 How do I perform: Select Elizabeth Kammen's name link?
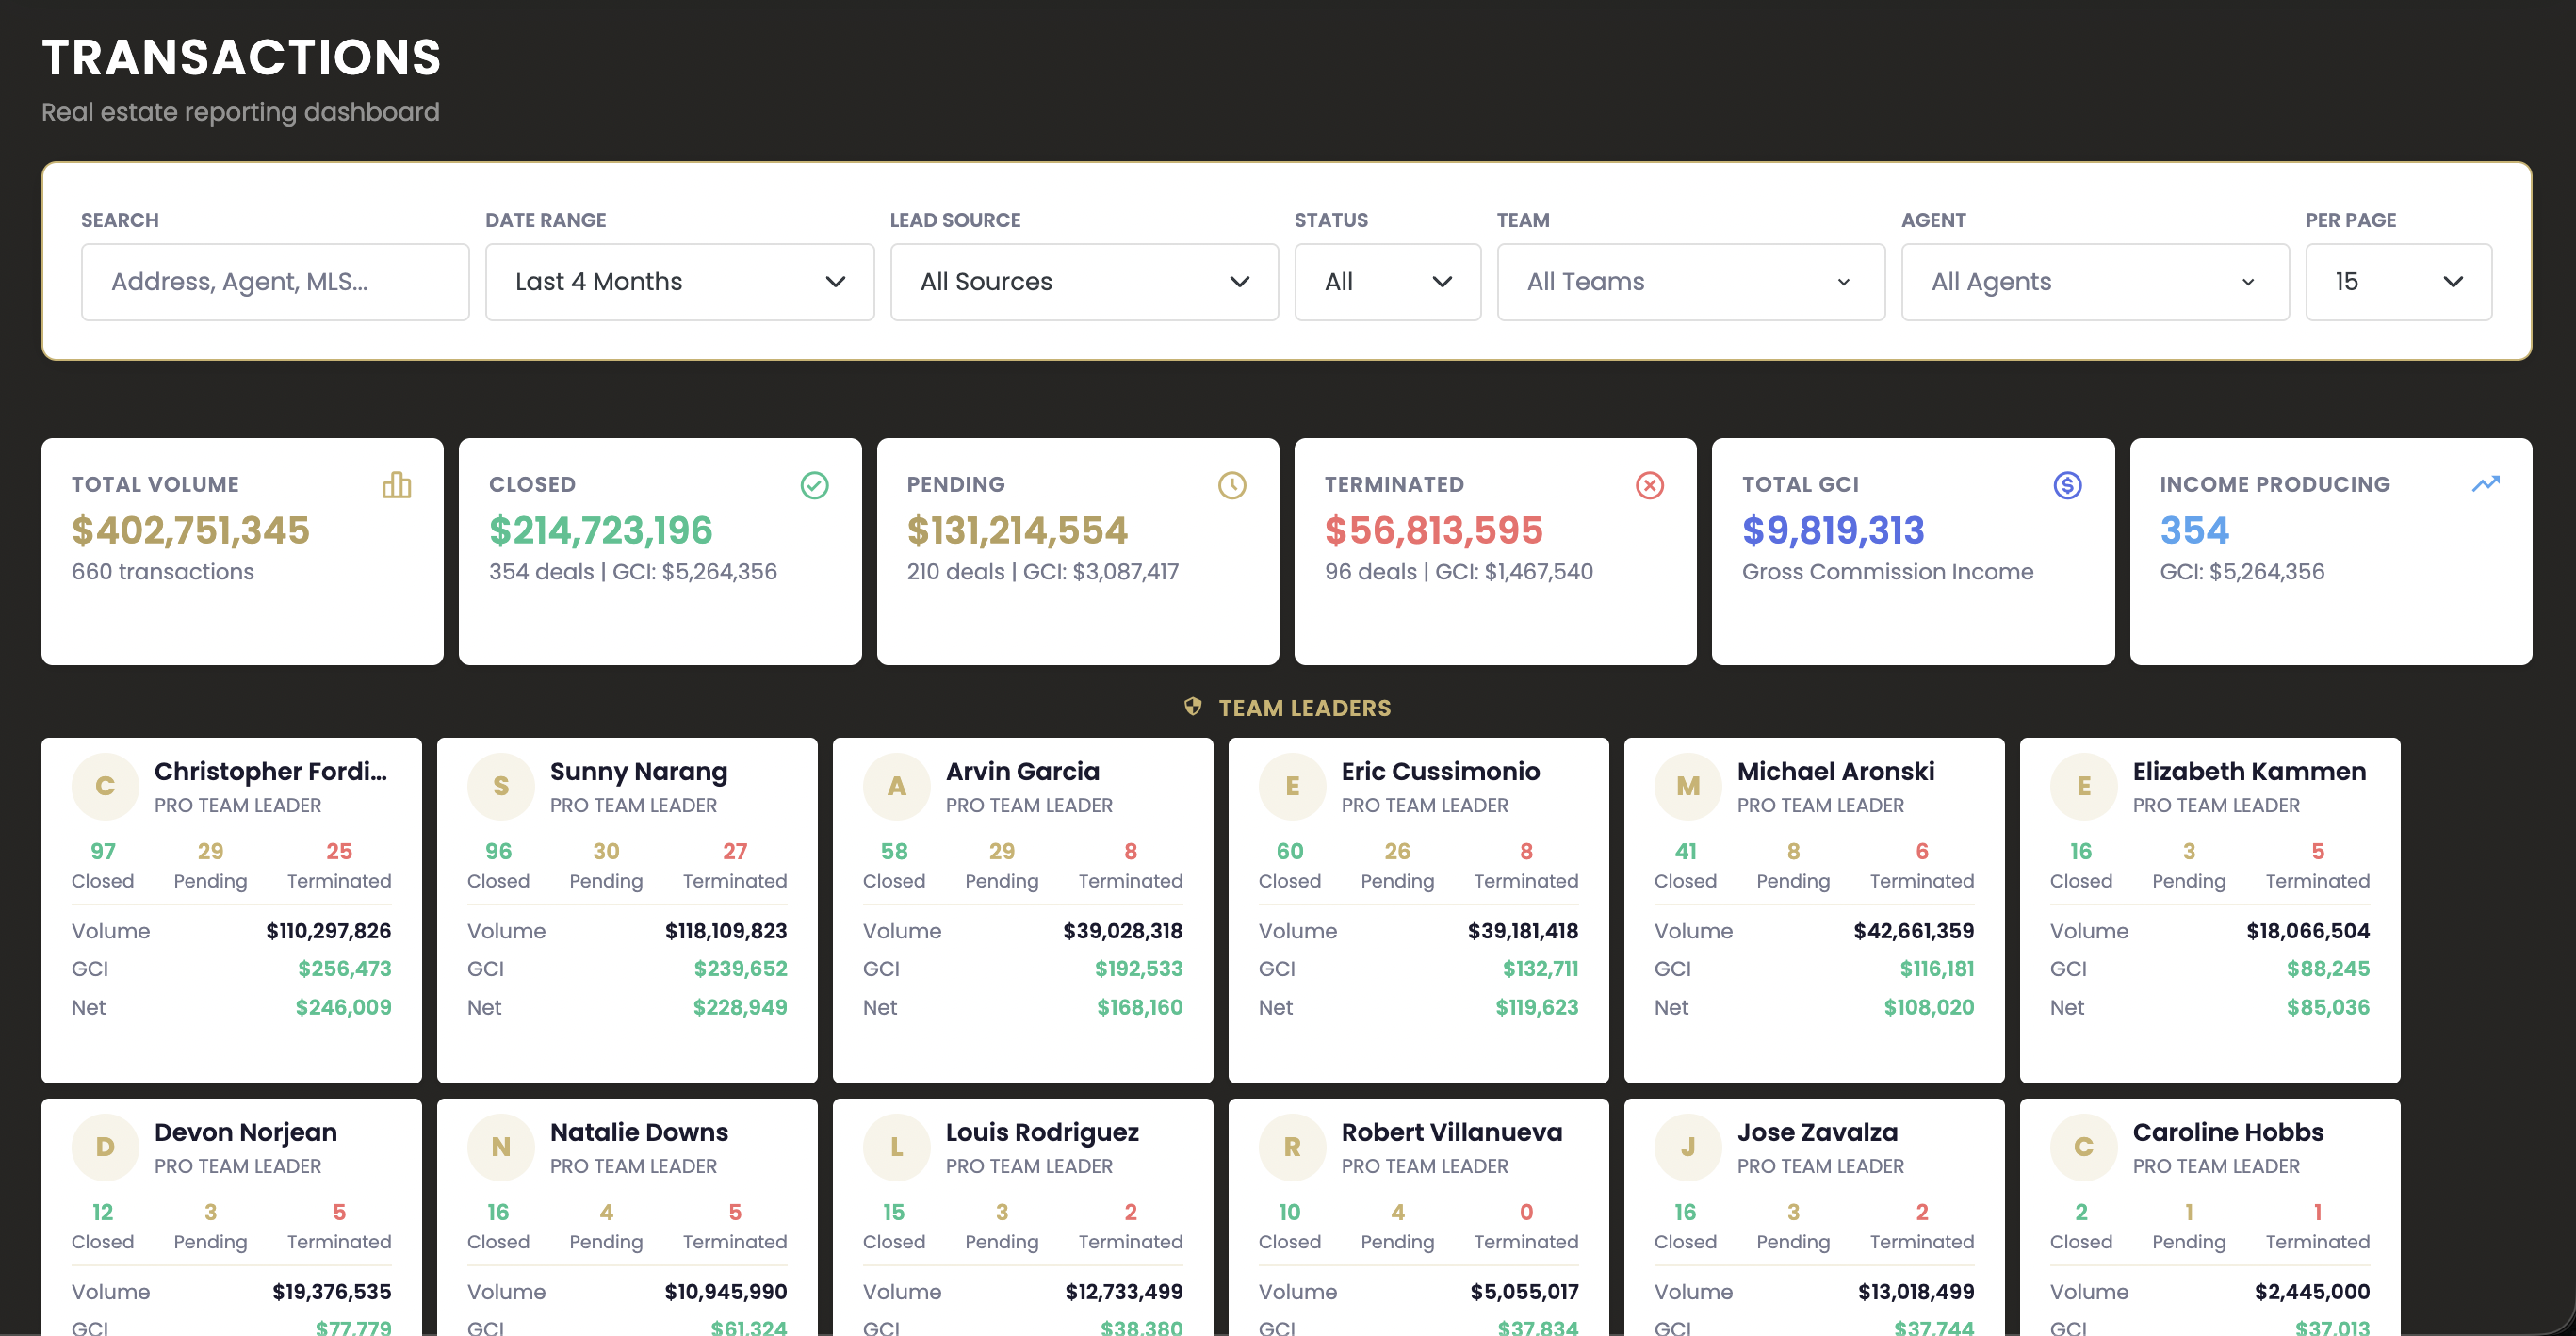coord(2248,771)
